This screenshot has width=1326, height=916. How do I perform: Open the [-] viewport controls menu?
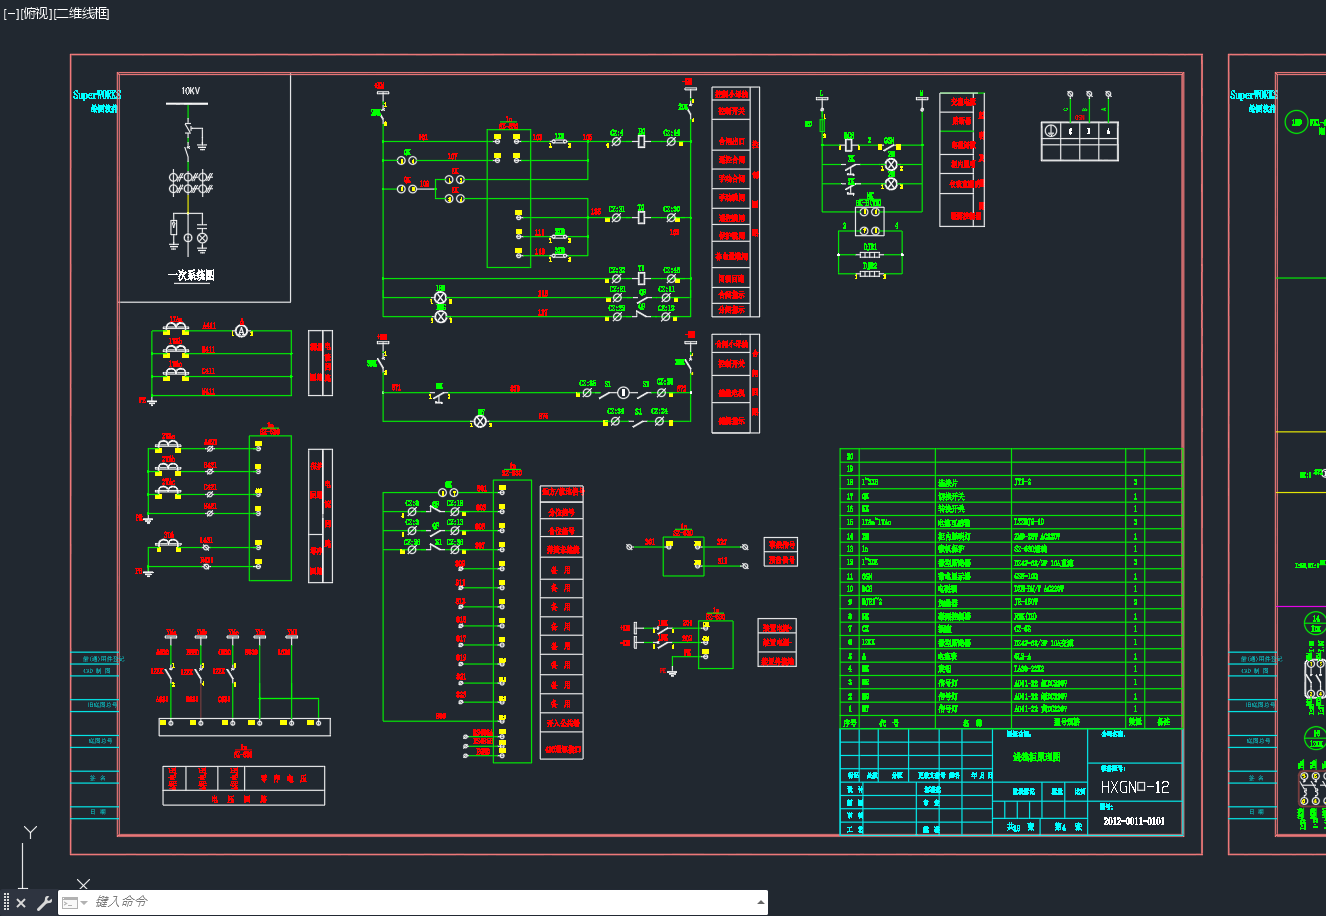pyautogui.click(x=10, y=13)
